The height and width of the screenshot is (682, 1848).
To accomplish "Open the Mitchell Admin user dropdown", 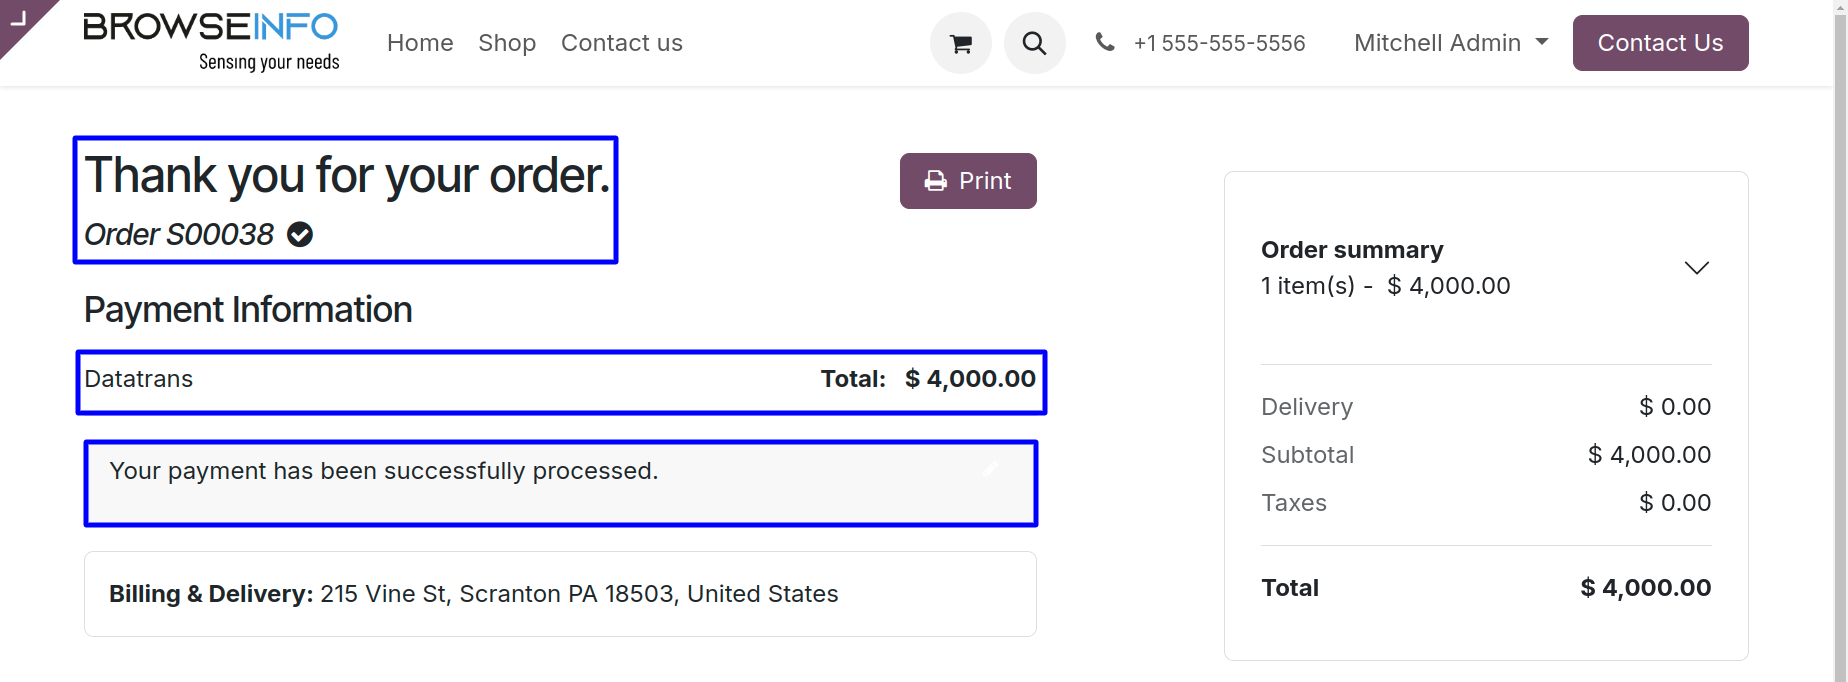I will [1451, 43].
